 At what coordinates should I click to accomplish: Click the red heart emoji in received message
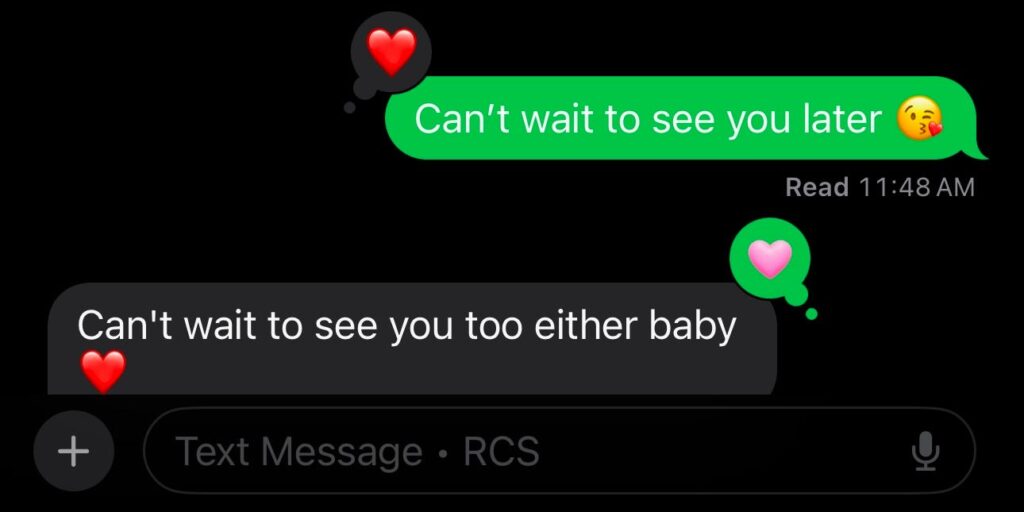point(103,371)
